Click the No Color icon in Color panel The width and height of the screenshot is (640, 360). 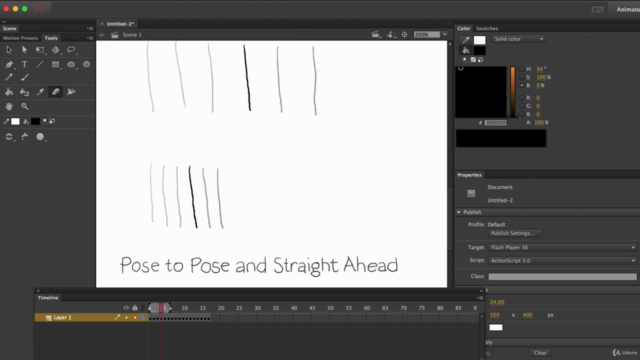473,60
